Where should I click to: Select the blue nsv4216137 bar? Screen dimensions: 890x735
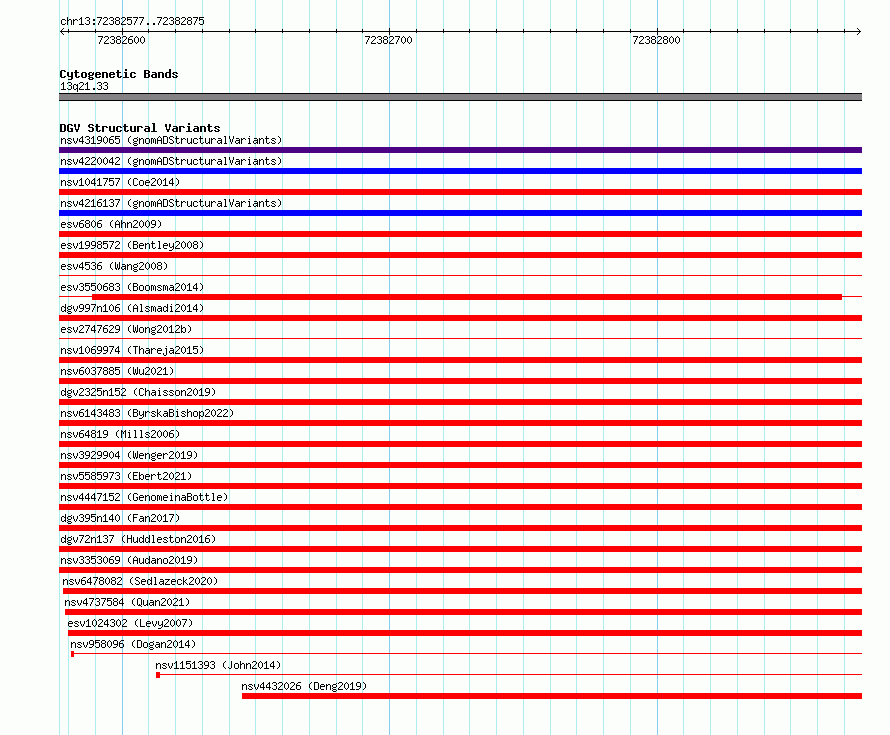click(x=460, y=213)
